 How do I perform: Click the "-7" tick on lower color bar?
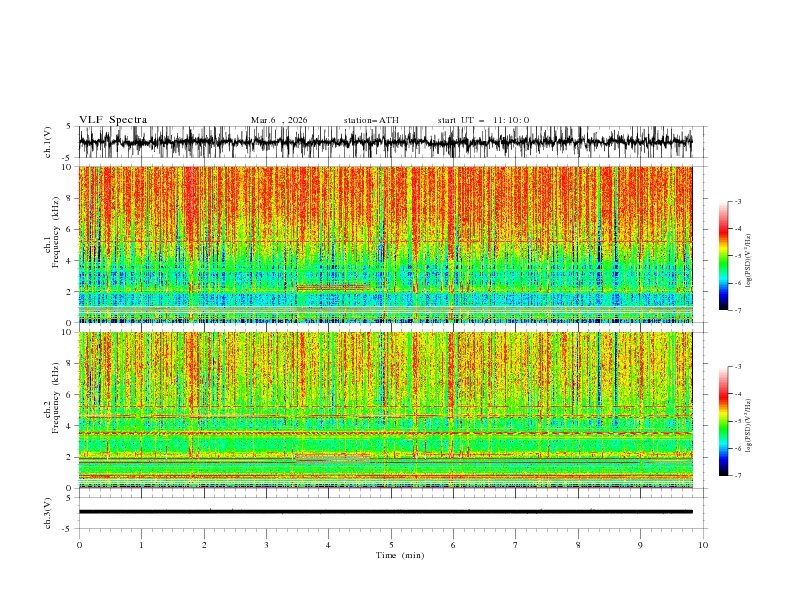pyautogui.click(x=737, y=476)
